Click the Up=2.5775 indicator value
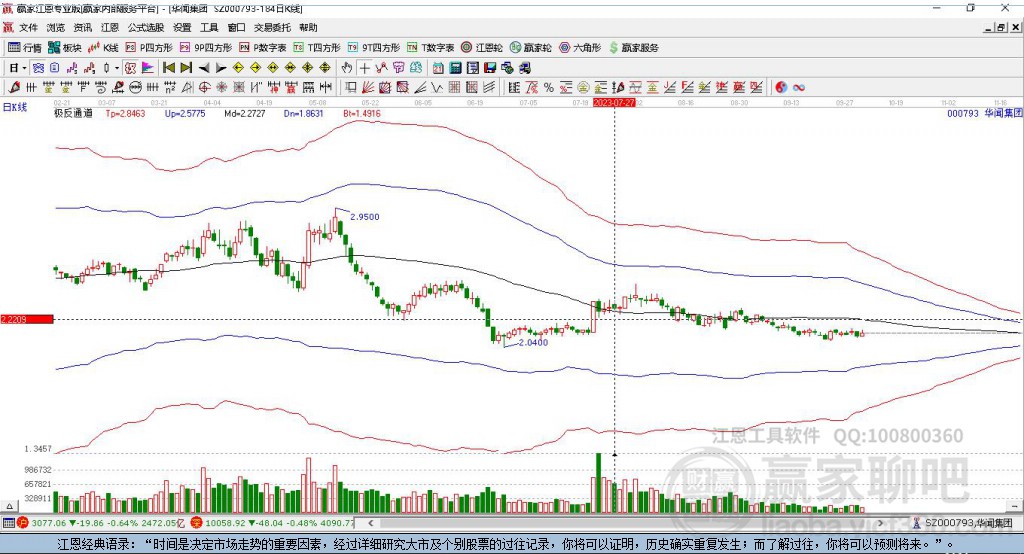This screenshot has height=554, width=1024. click(x=185, y=113)
